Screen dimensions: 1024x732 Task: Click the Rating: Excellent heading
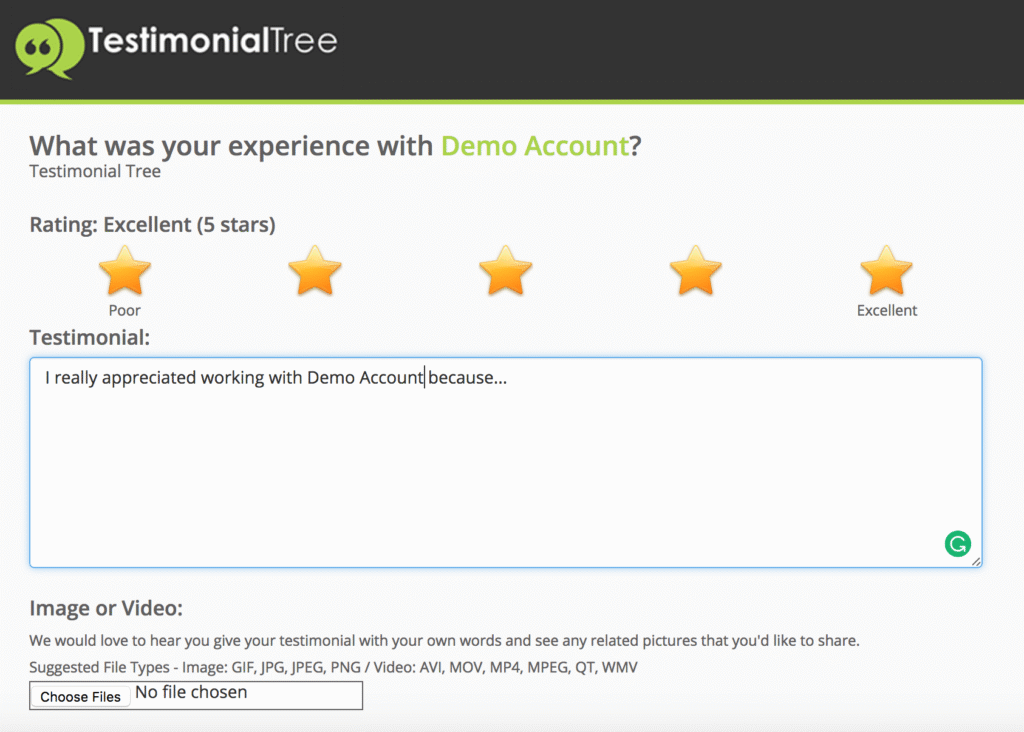point(151,224)
